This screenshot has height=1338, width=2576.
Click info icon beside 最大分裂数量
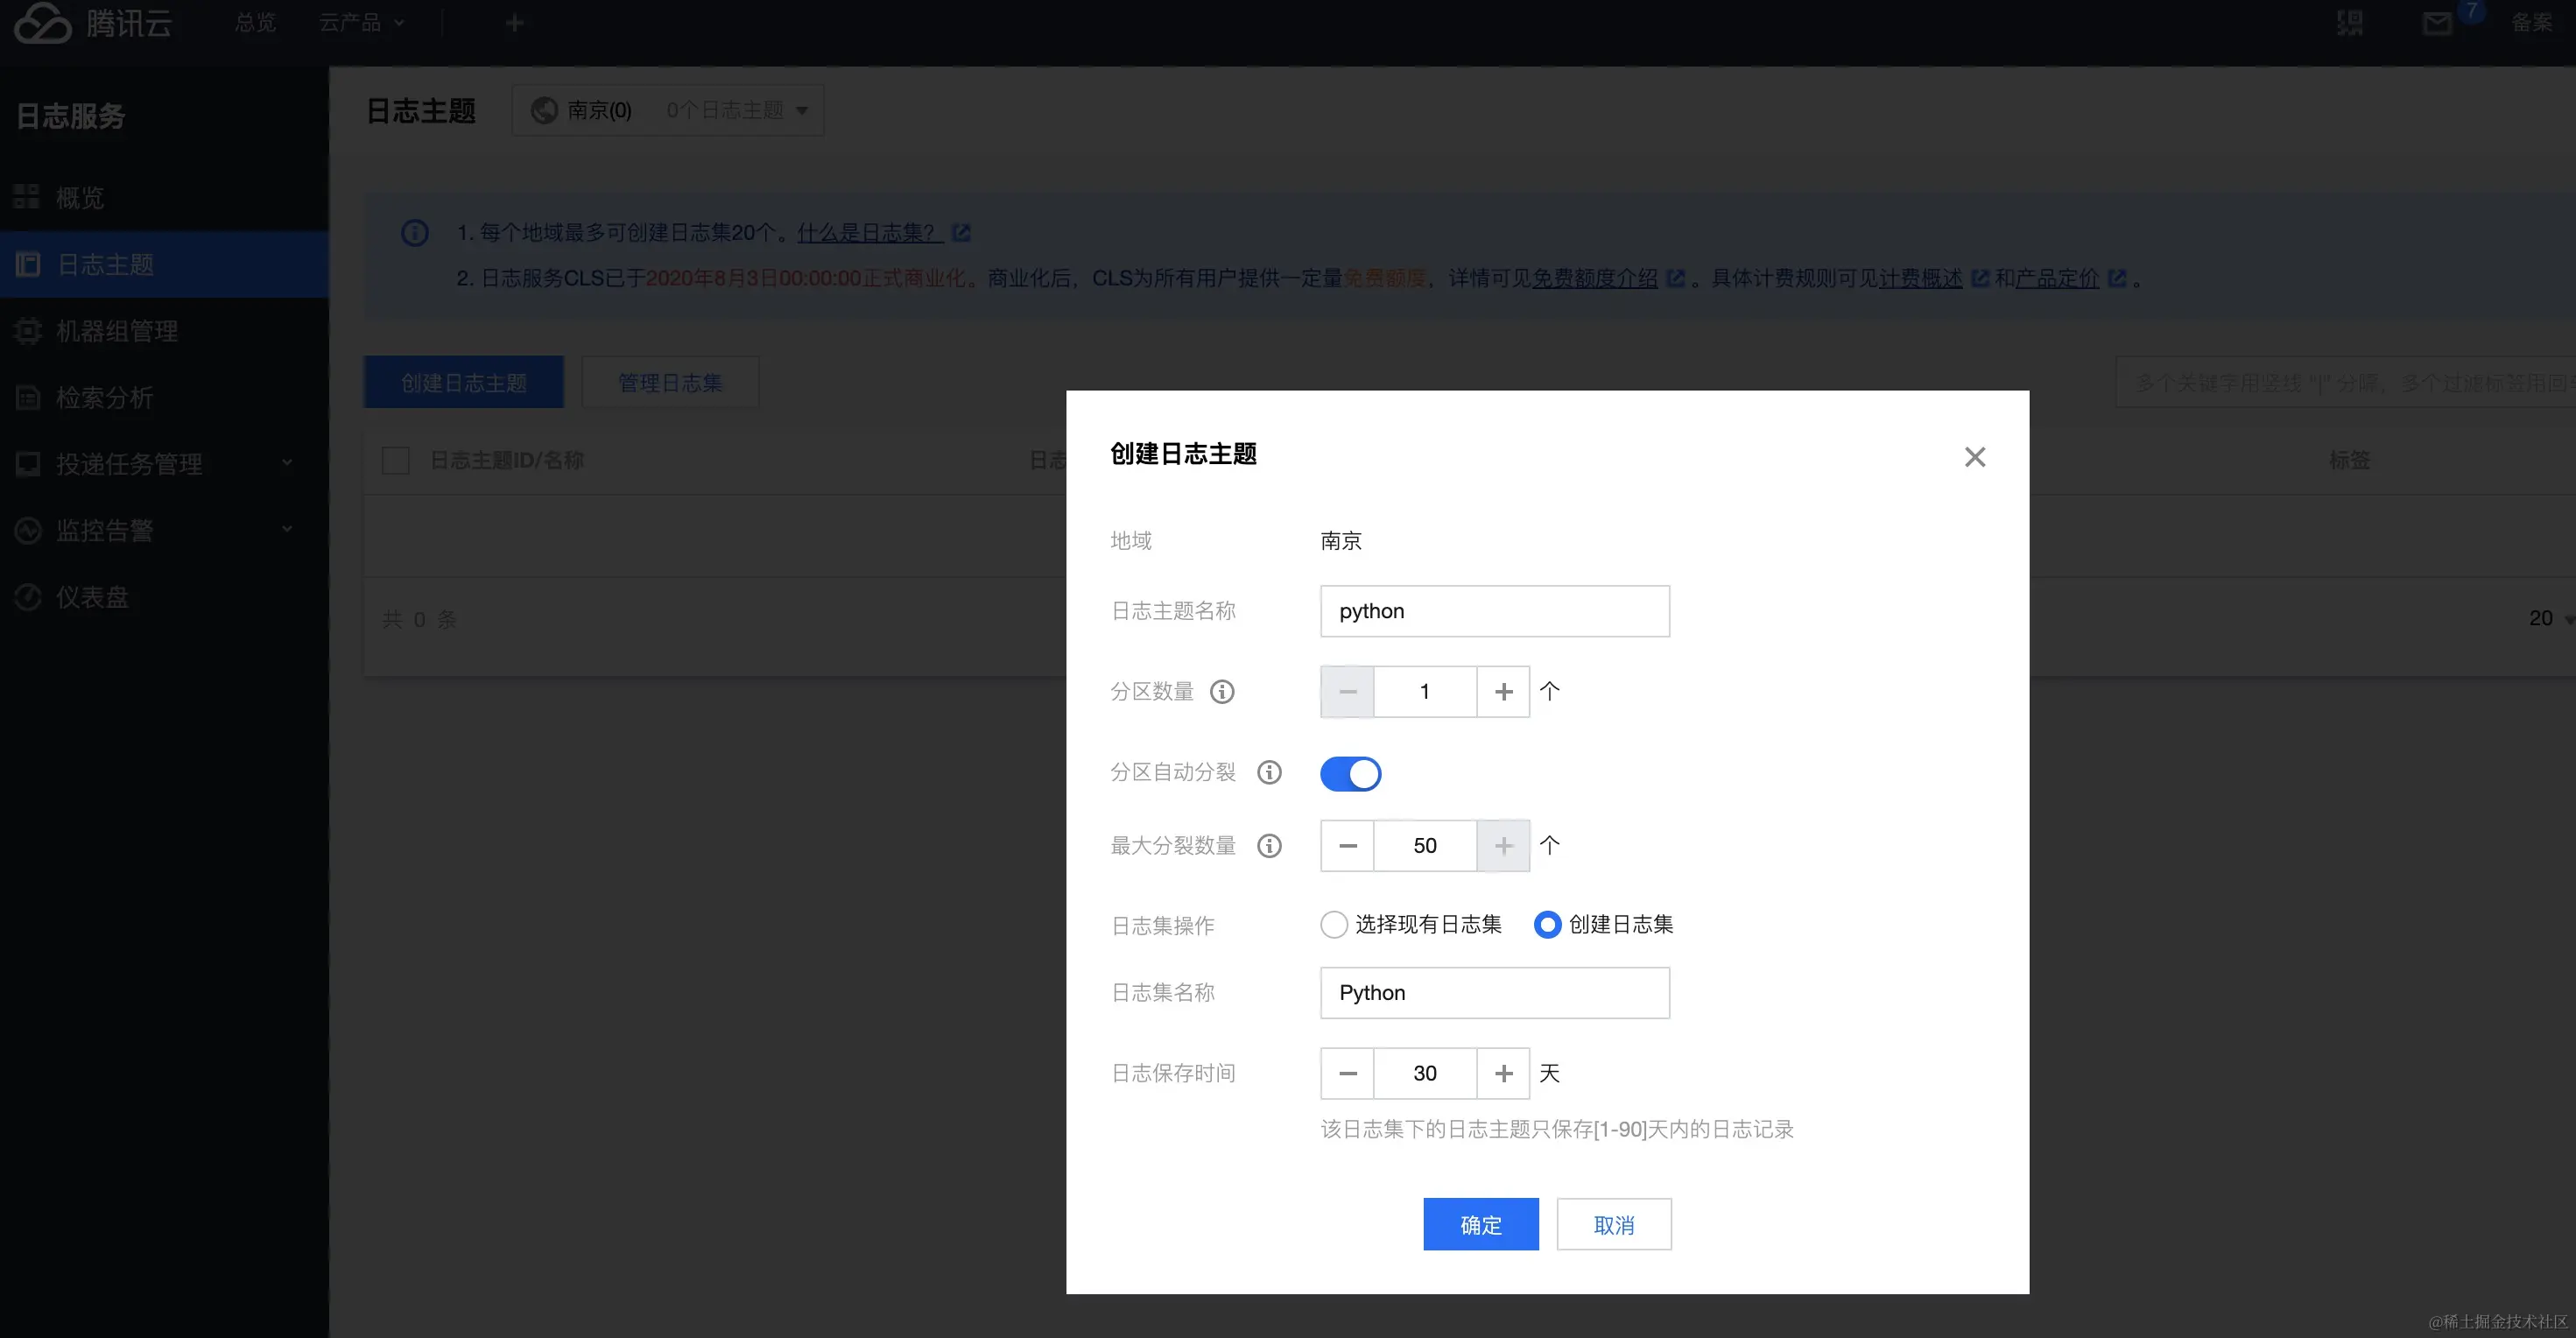coord(1269,846)
